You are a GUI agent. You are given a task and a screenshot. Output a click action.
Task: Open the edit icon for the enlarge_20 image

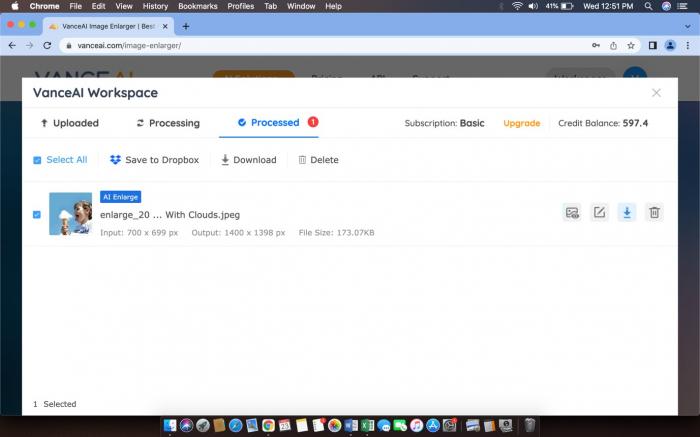(x=599, y=212)
